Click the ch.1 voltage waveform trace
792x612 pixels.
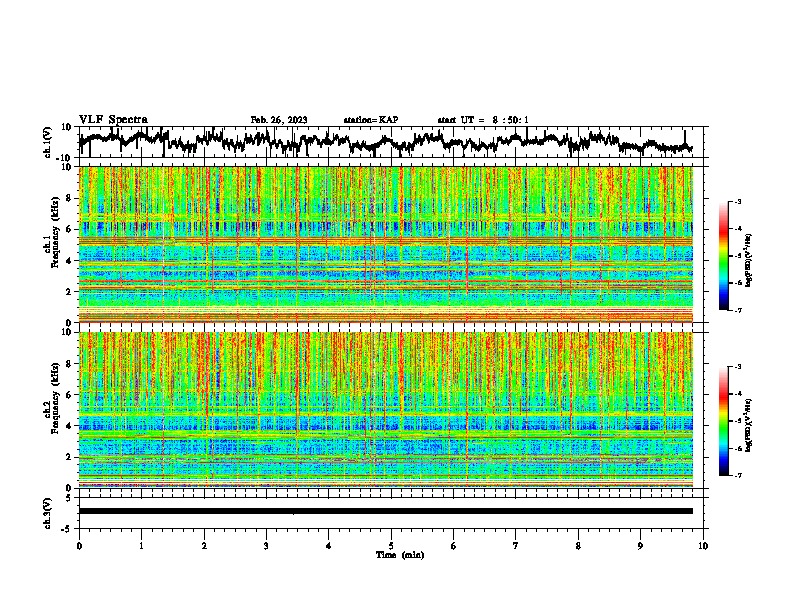(x=385, y=142)
